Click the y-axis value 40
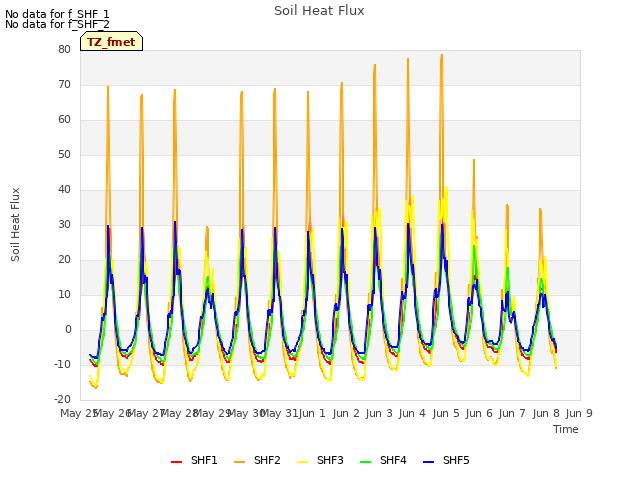Viewport: 640px width, 480px height. point(64,190)
